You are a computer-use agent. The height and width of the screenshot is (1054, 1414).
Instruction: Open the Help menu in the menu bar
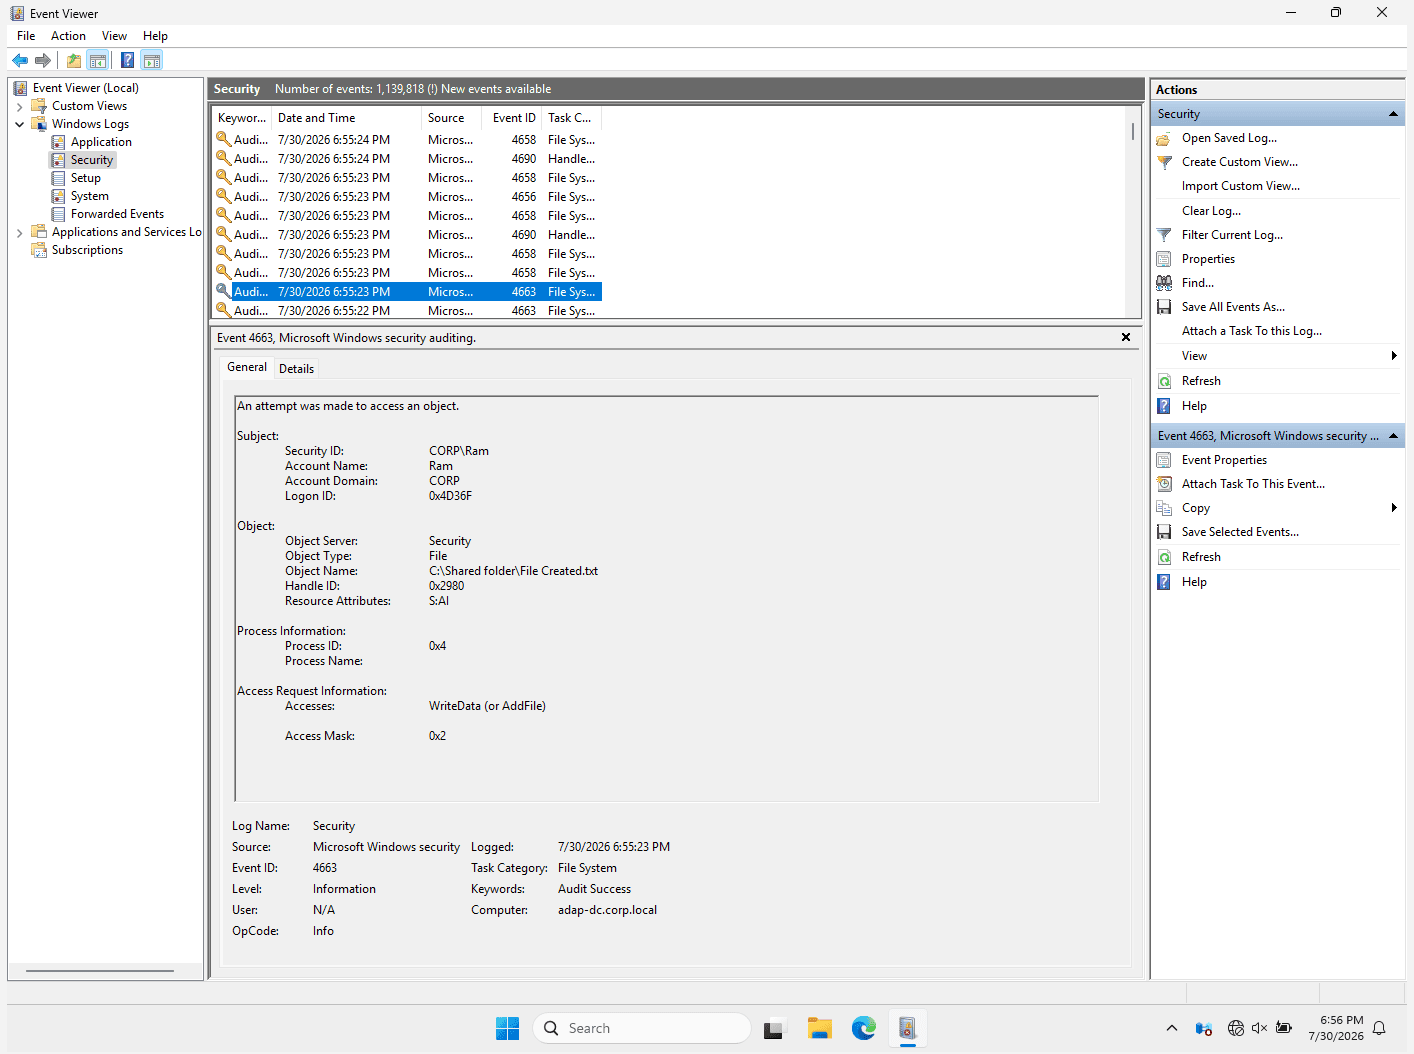pos(155,36)
